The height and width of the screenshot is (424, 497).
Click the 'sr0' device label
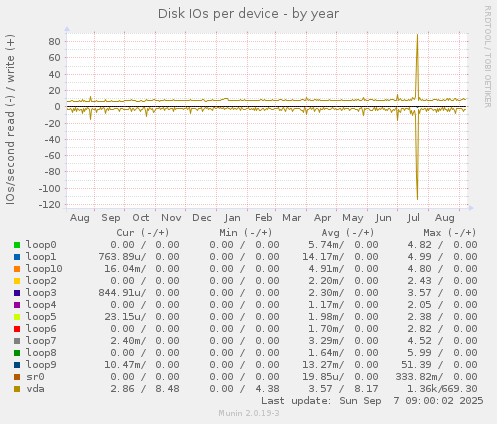[35, 377]
